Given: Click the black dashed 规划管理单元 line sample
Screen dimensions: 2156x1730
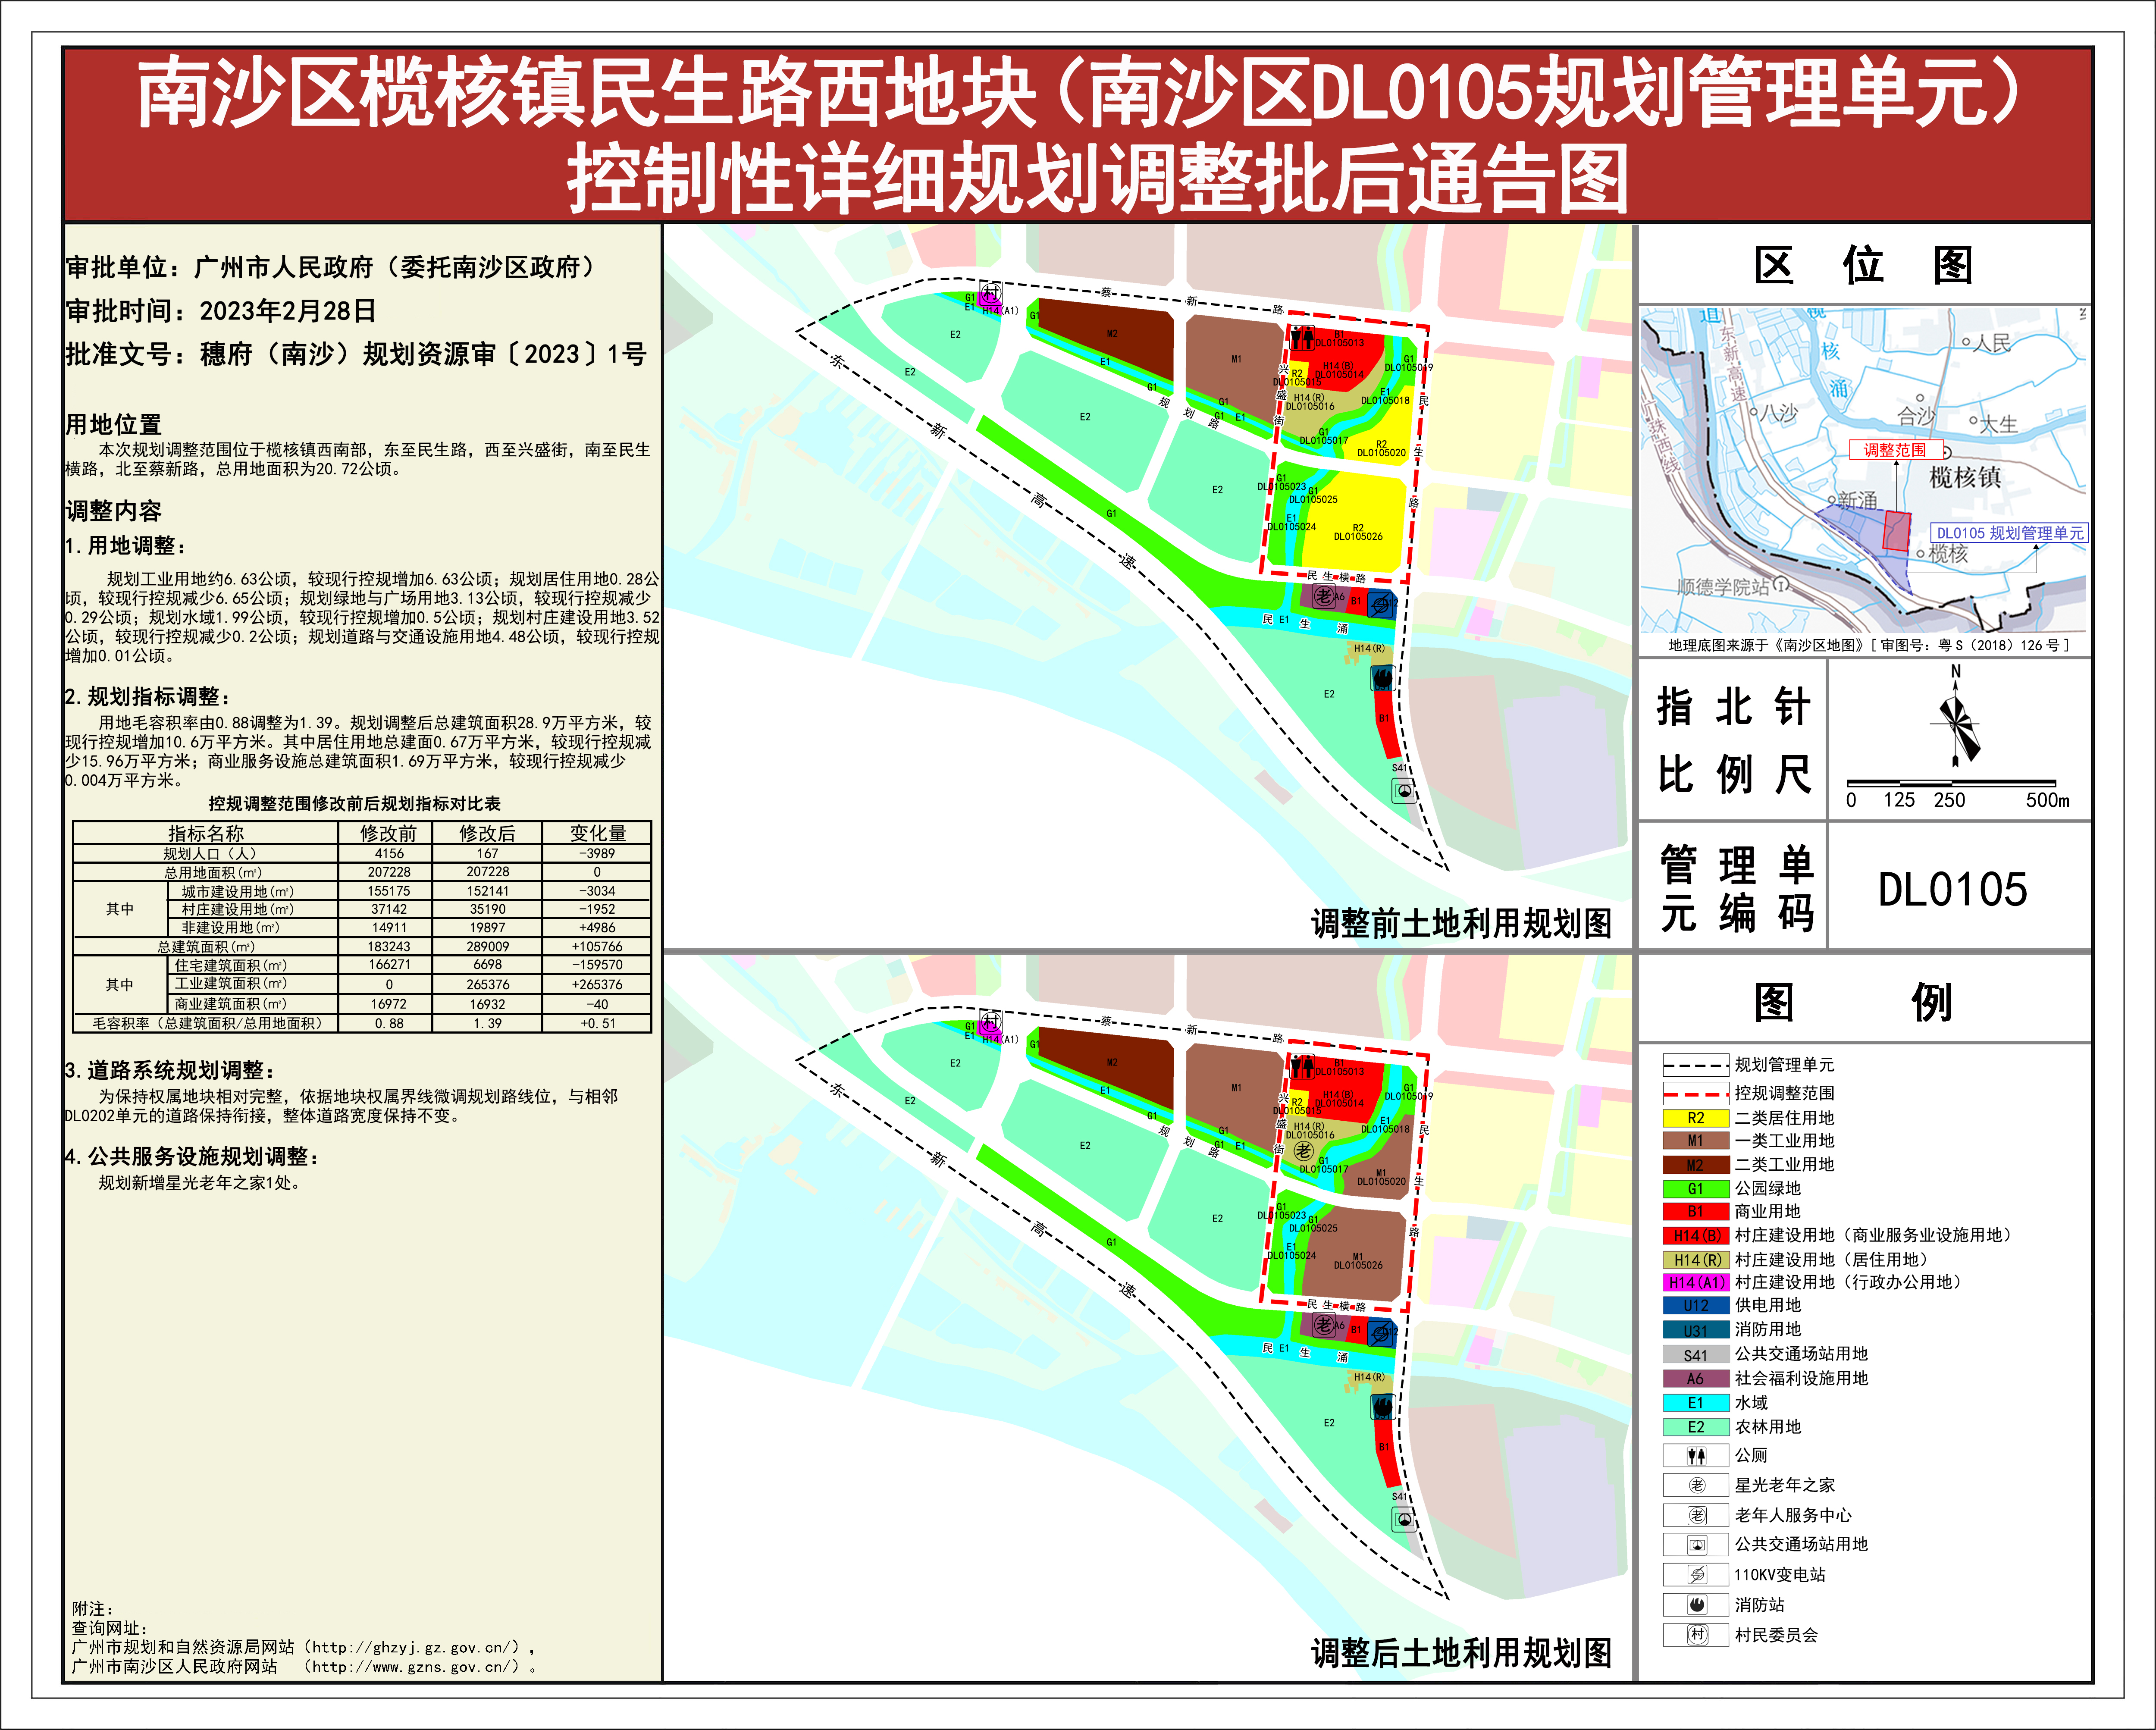Looking at the screenshot, I should pos(1696,1066).
